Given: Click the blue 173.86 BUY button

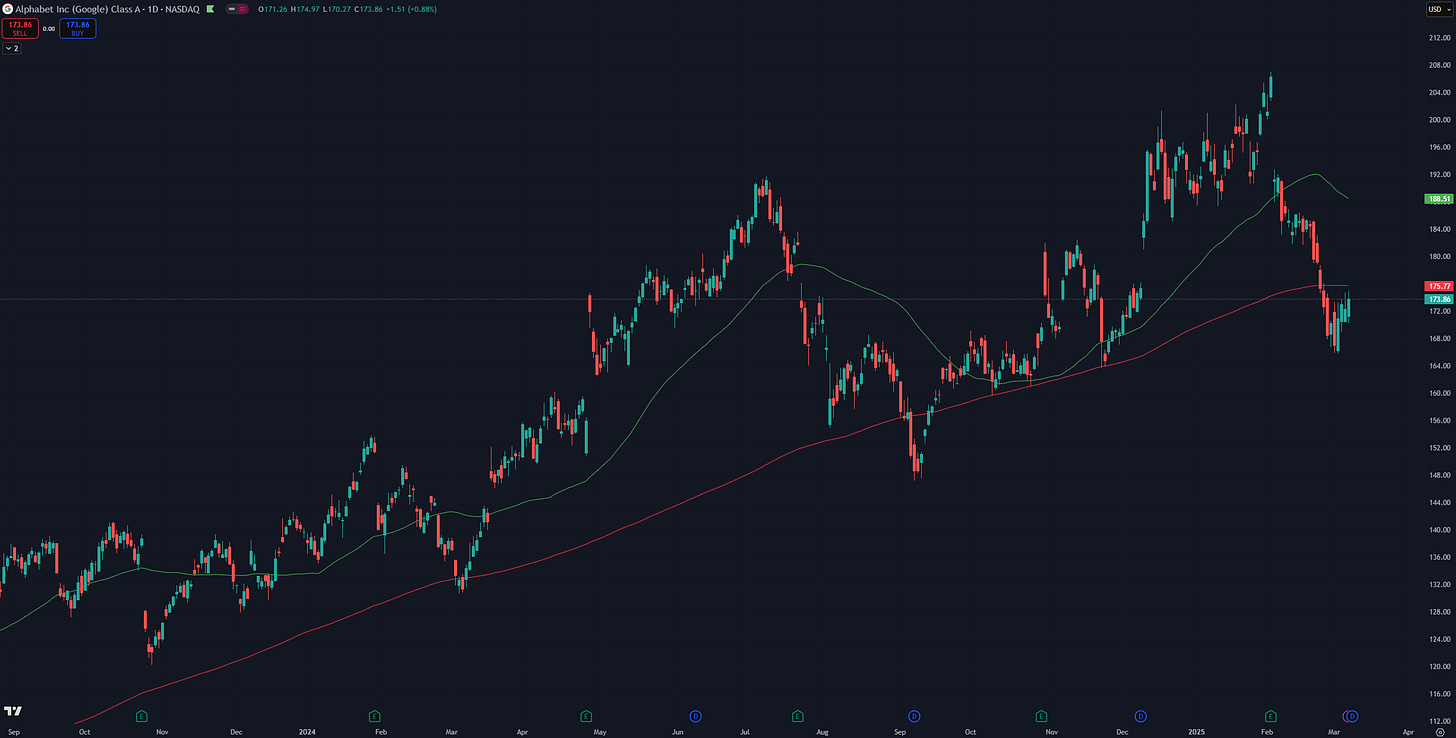Looking at the screenshot, I should coord(77,28).
